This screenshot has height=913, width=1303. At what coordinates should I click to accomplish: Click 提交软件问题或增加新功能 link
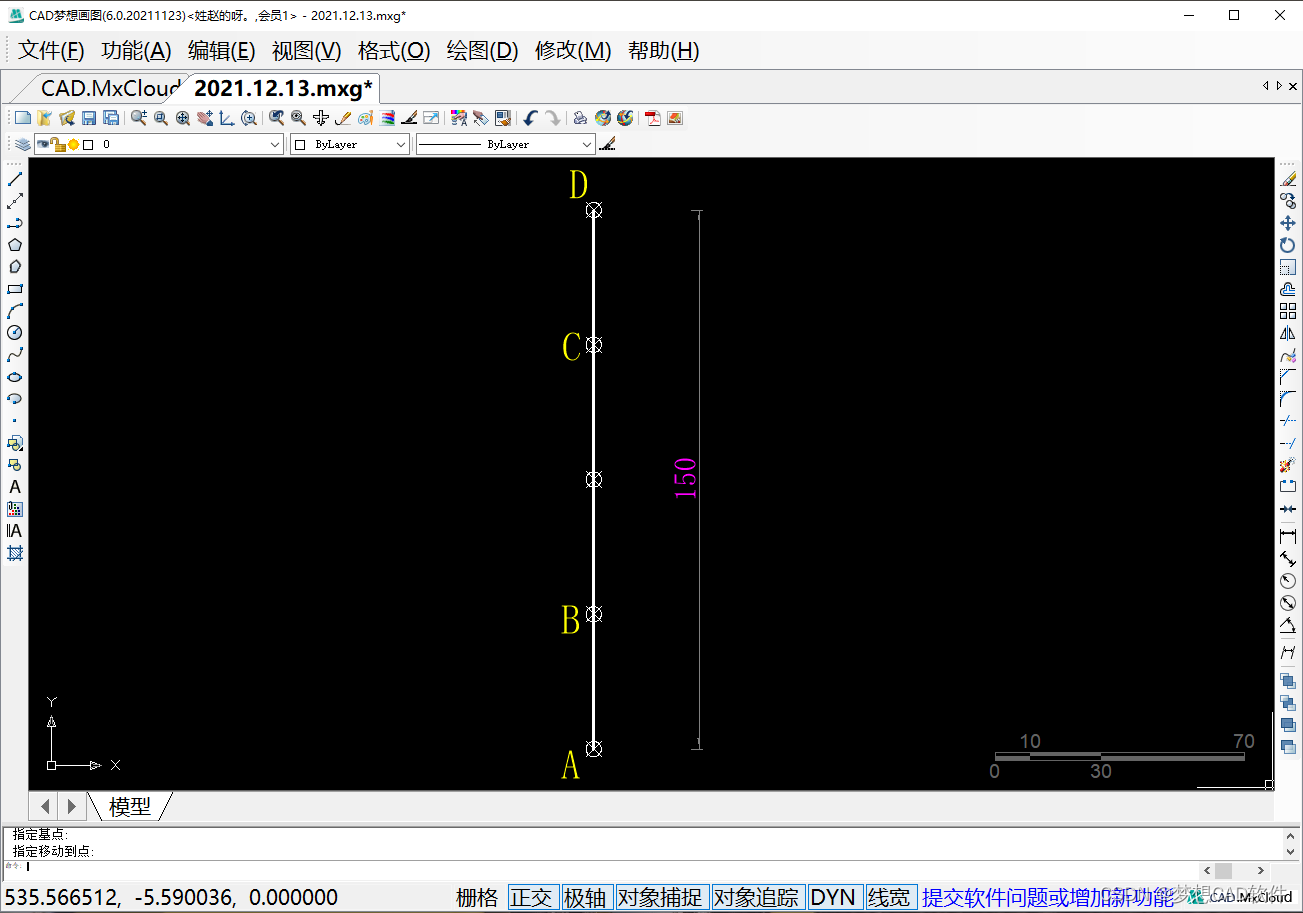tap(1047, 897)
